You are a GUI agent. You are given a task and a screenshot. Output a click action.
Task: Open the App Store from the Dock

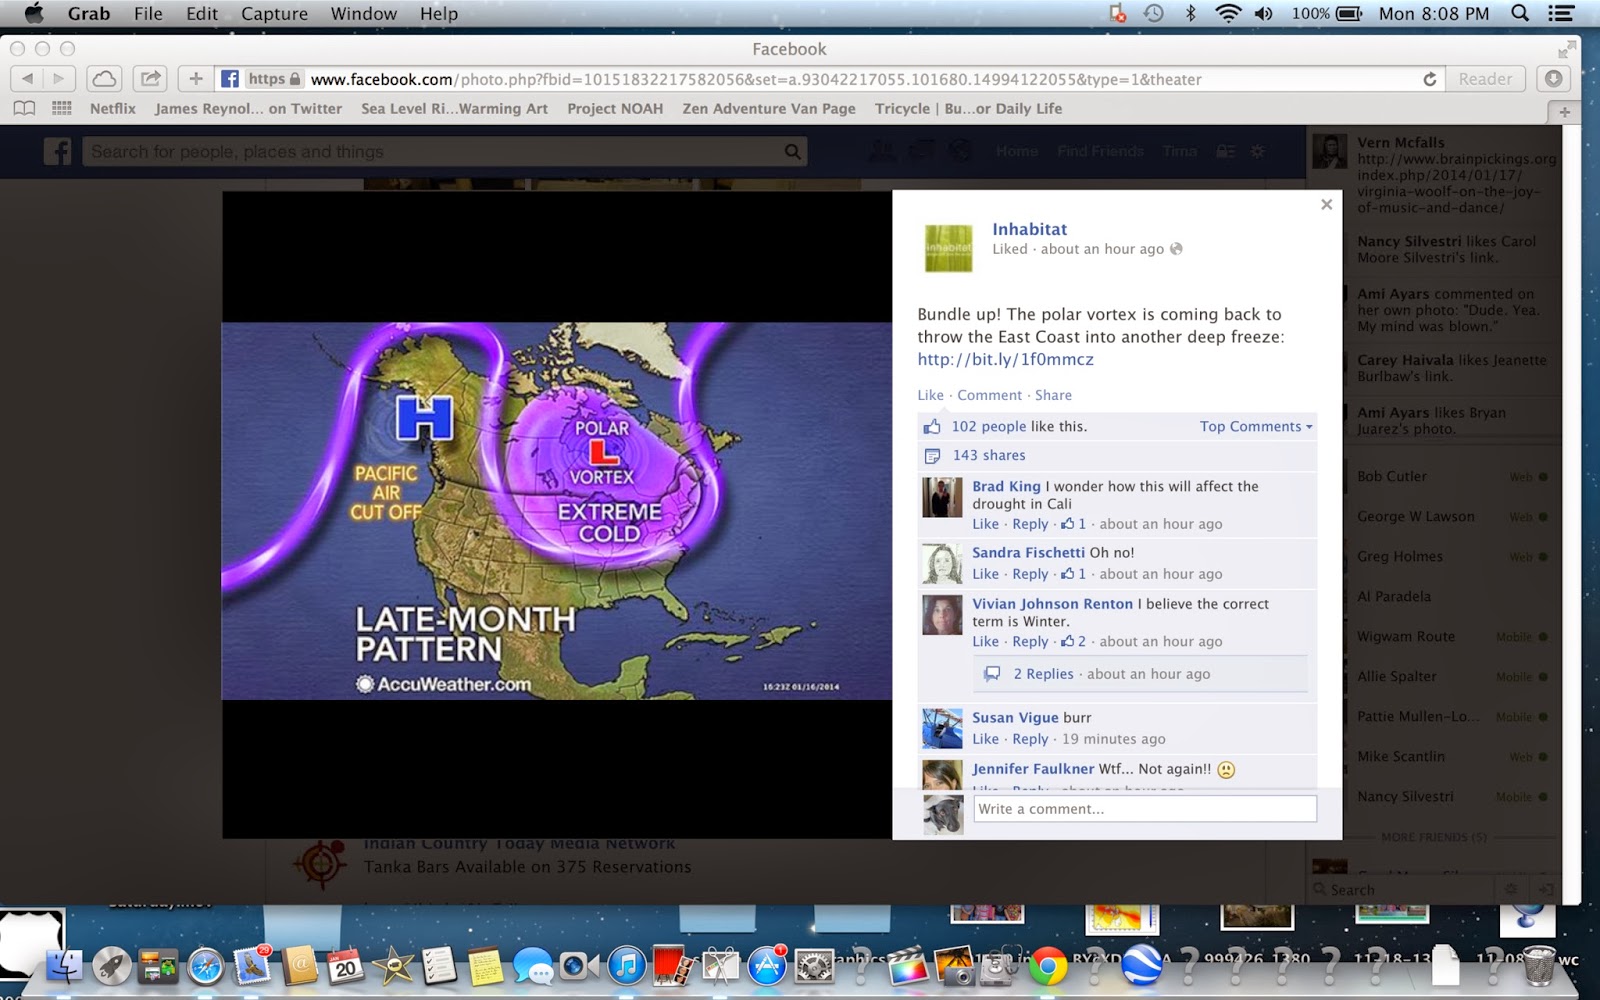[767, 966]
